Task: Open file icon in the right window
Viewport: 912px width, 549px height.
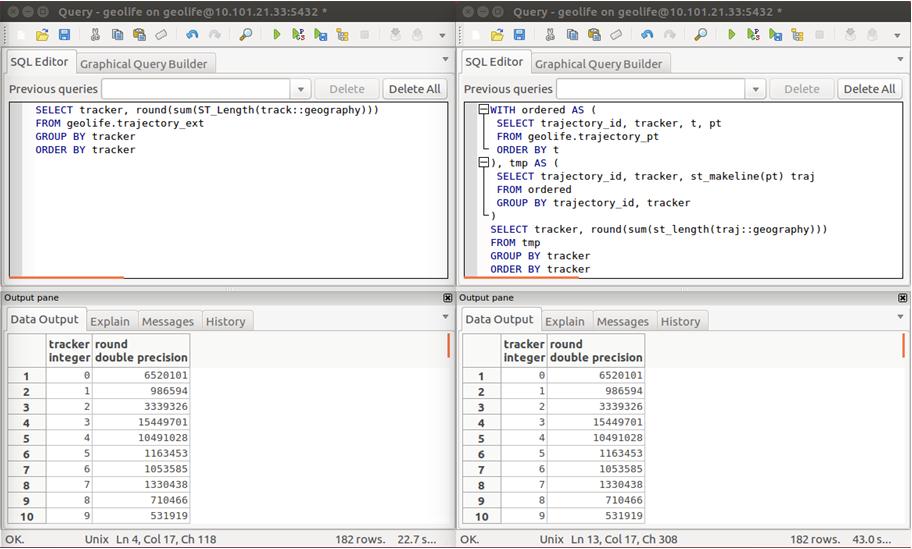Action: pos(497,35)
